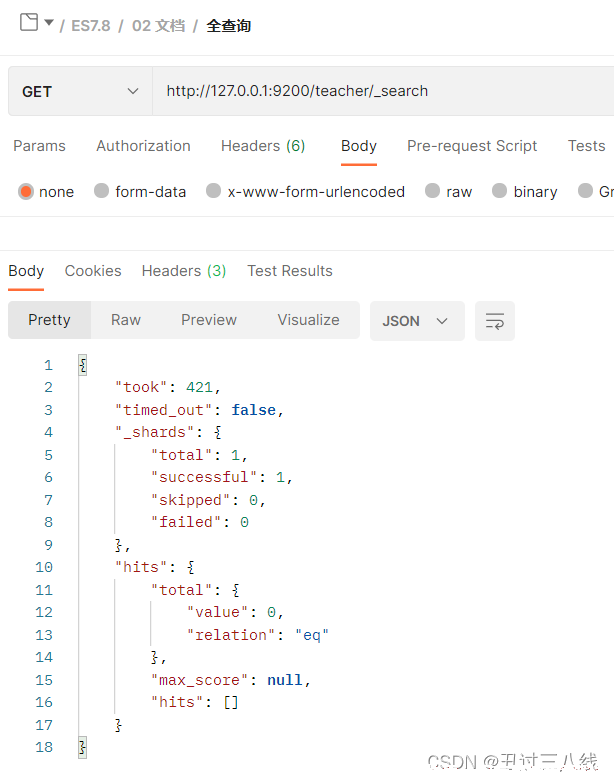Open the JSON format dropdown
The image size is (614, 782).
[417, 321]
